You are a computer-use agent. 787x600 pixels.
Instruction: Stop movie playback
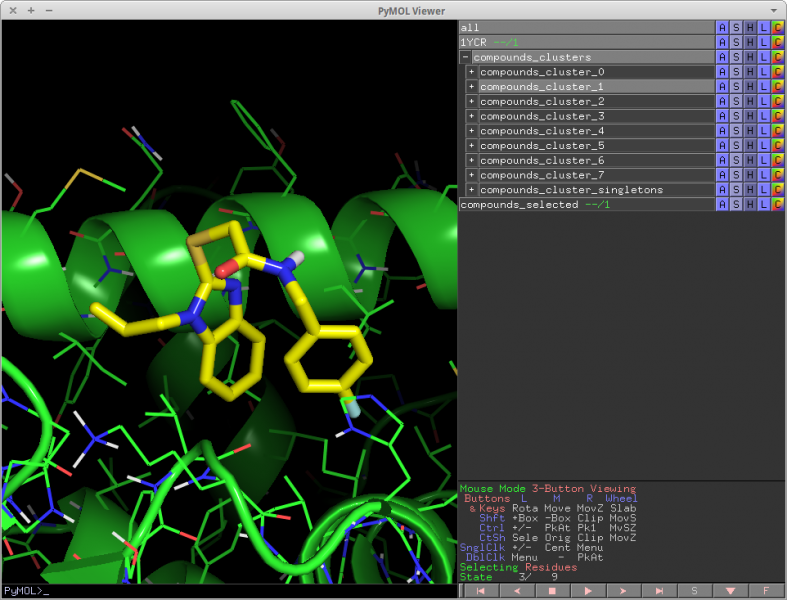[x=551, y=591]
